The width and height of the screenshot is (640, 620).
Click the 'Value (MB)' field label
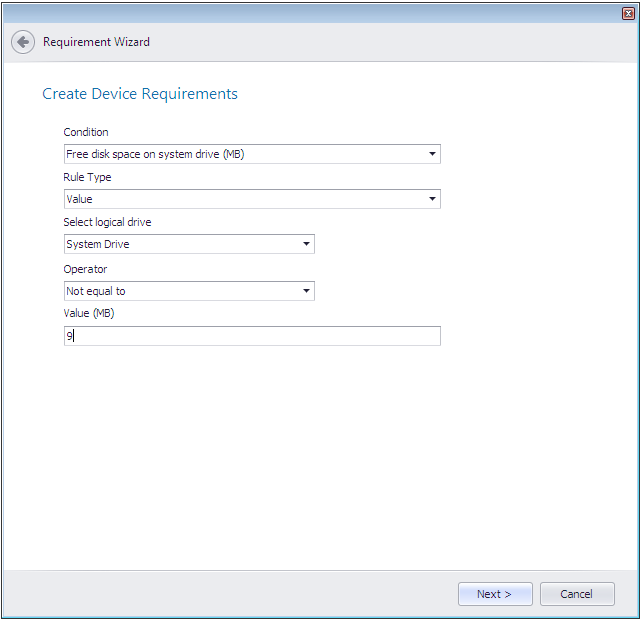click(90, 314)
